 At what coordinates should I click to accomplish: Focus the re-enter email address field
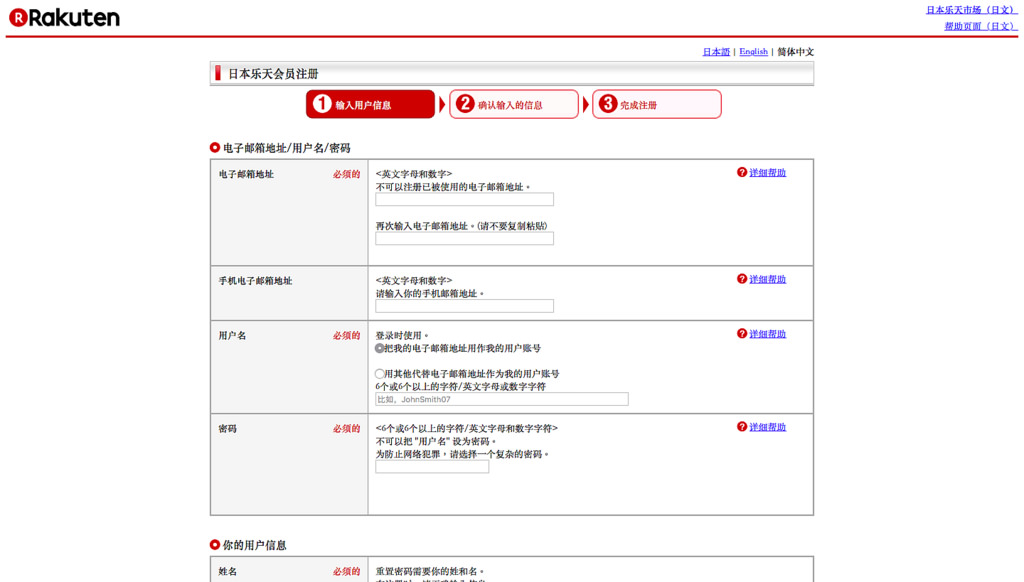point(464,239)
